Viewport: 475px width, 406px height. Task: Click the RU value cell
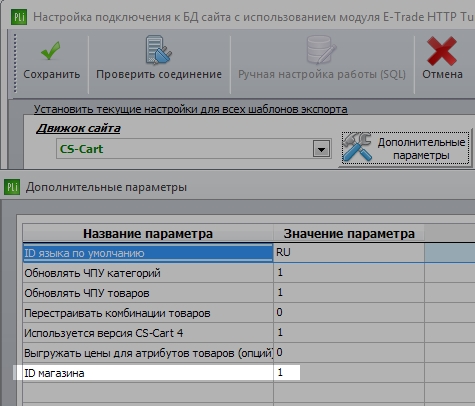pos(349,253)
